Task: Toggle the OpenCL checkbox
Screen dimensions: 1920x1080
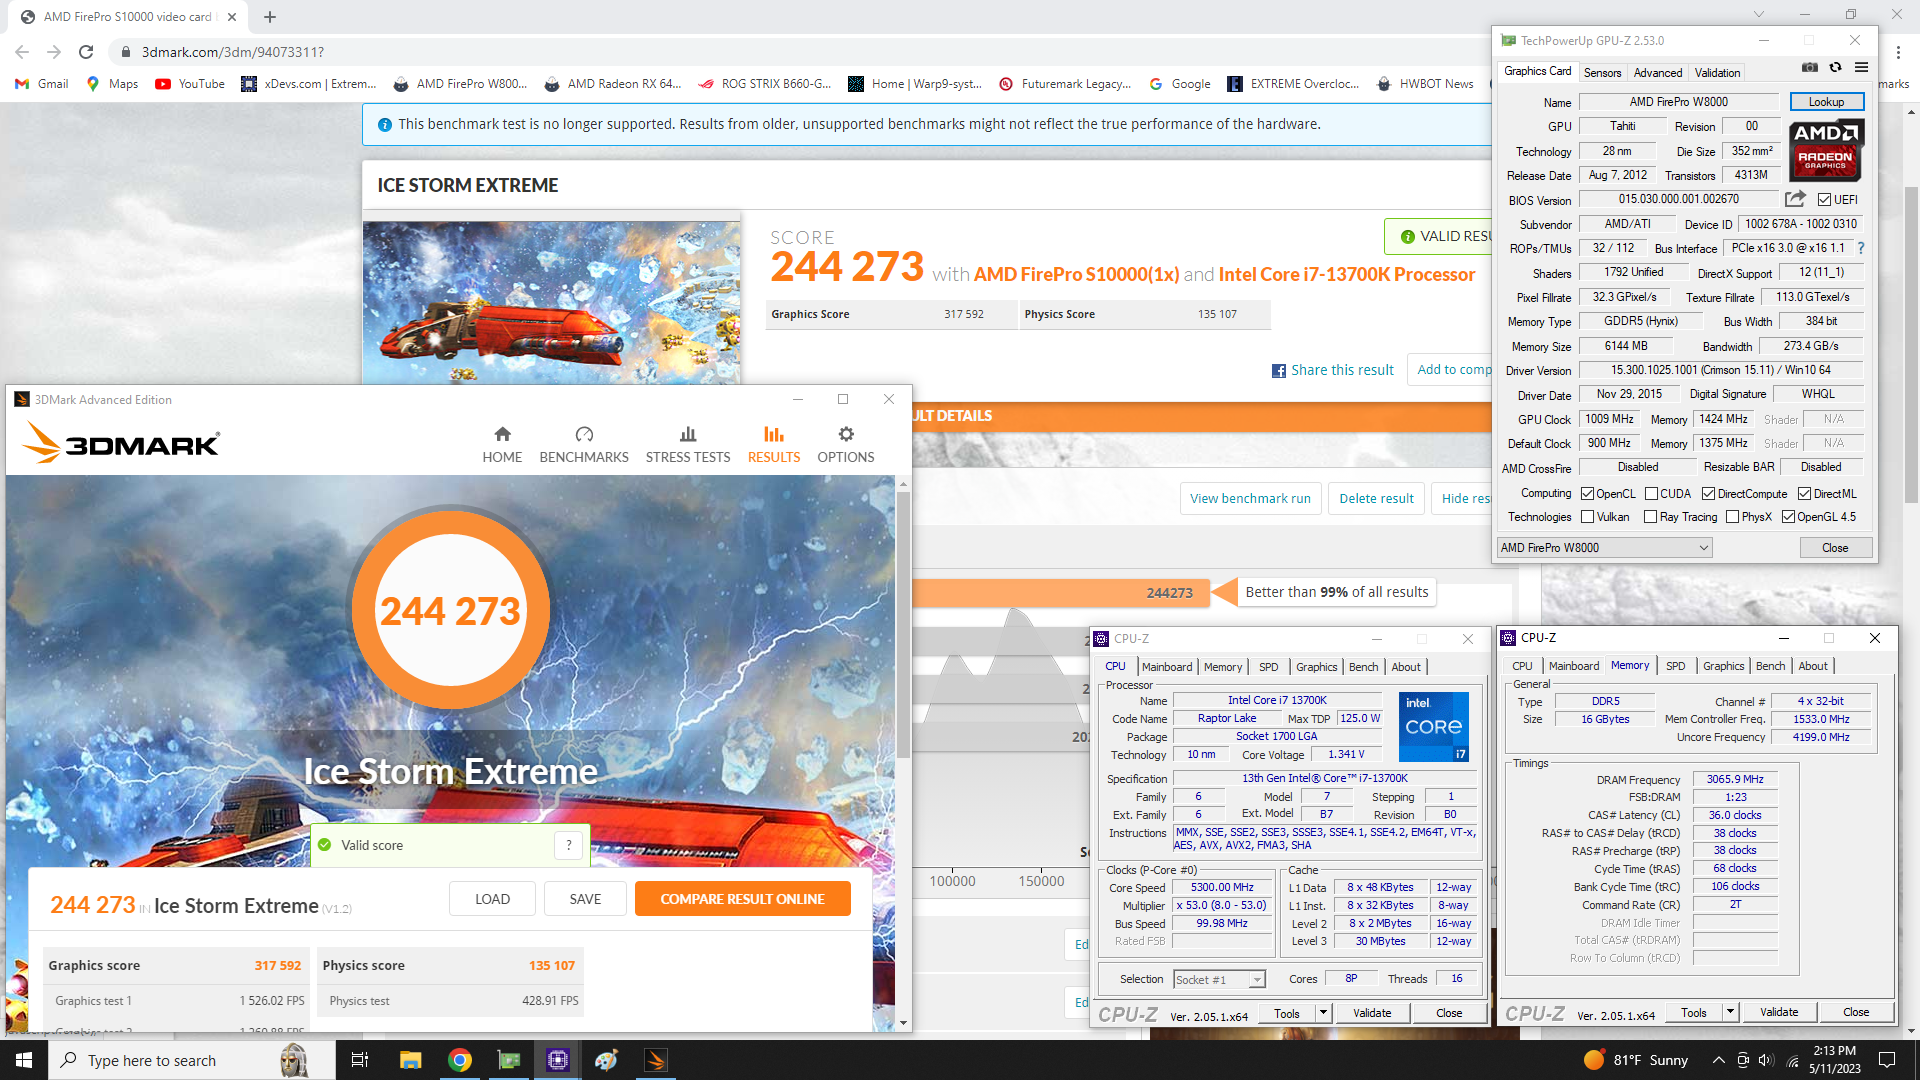Action: [x=1587, y=494]
